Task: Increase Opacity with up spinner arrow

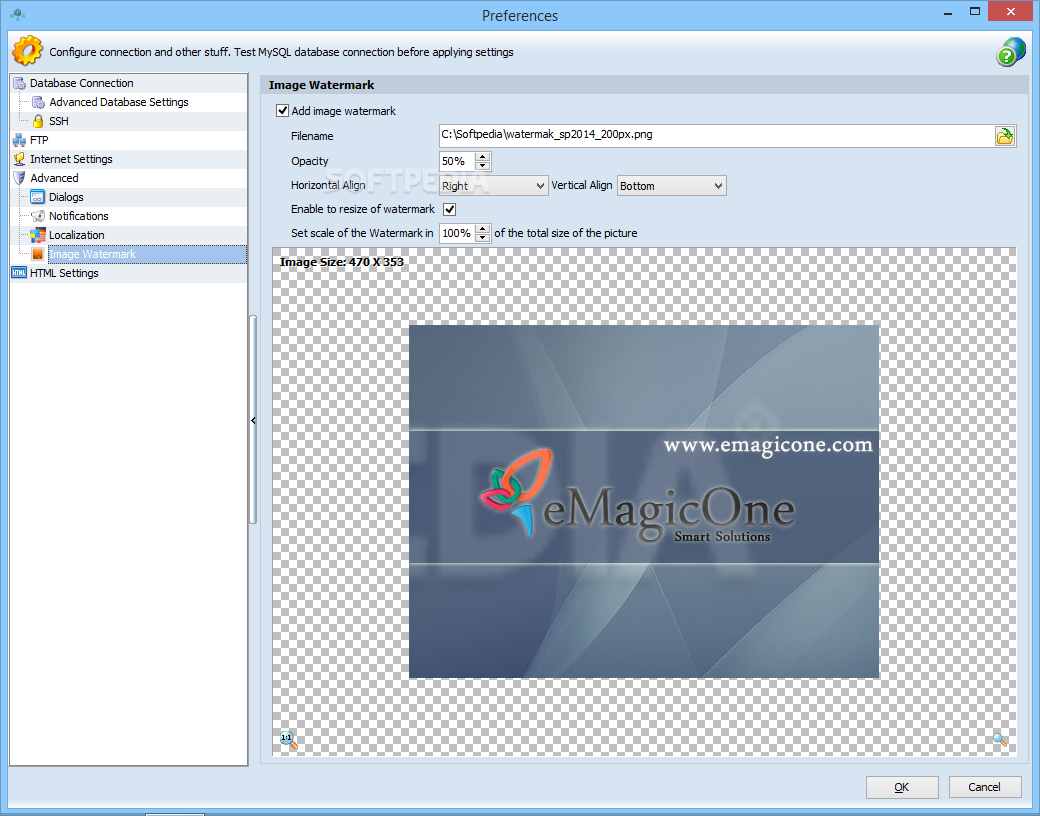Action: click(x=483, y=157)
